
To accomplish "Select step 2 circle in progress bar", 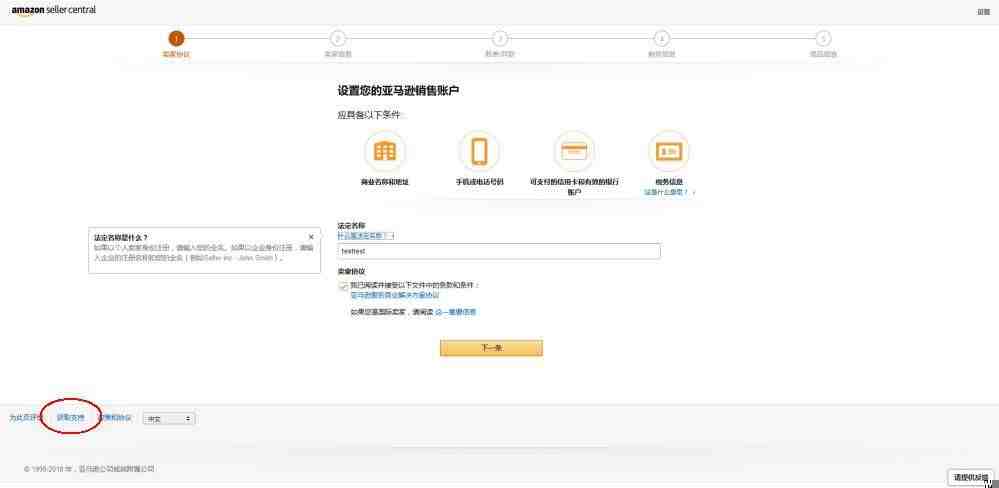I will tap(338, 38).
